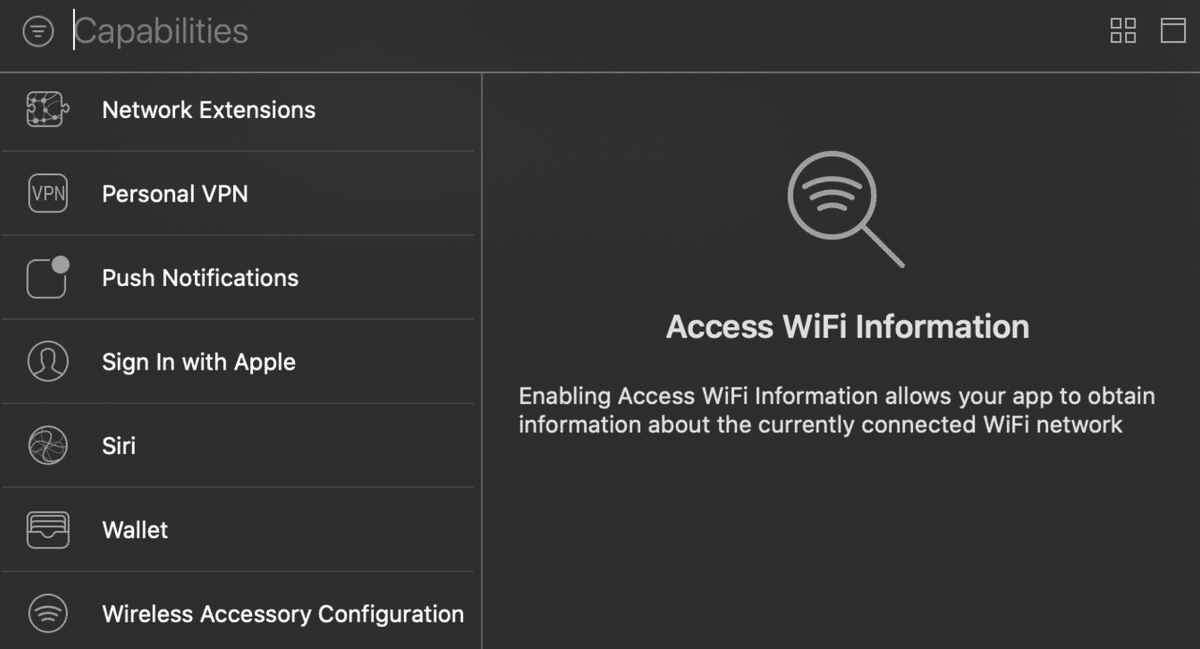Click the VPN badge icon
The image size is (1200, 649).
[47, 194]
